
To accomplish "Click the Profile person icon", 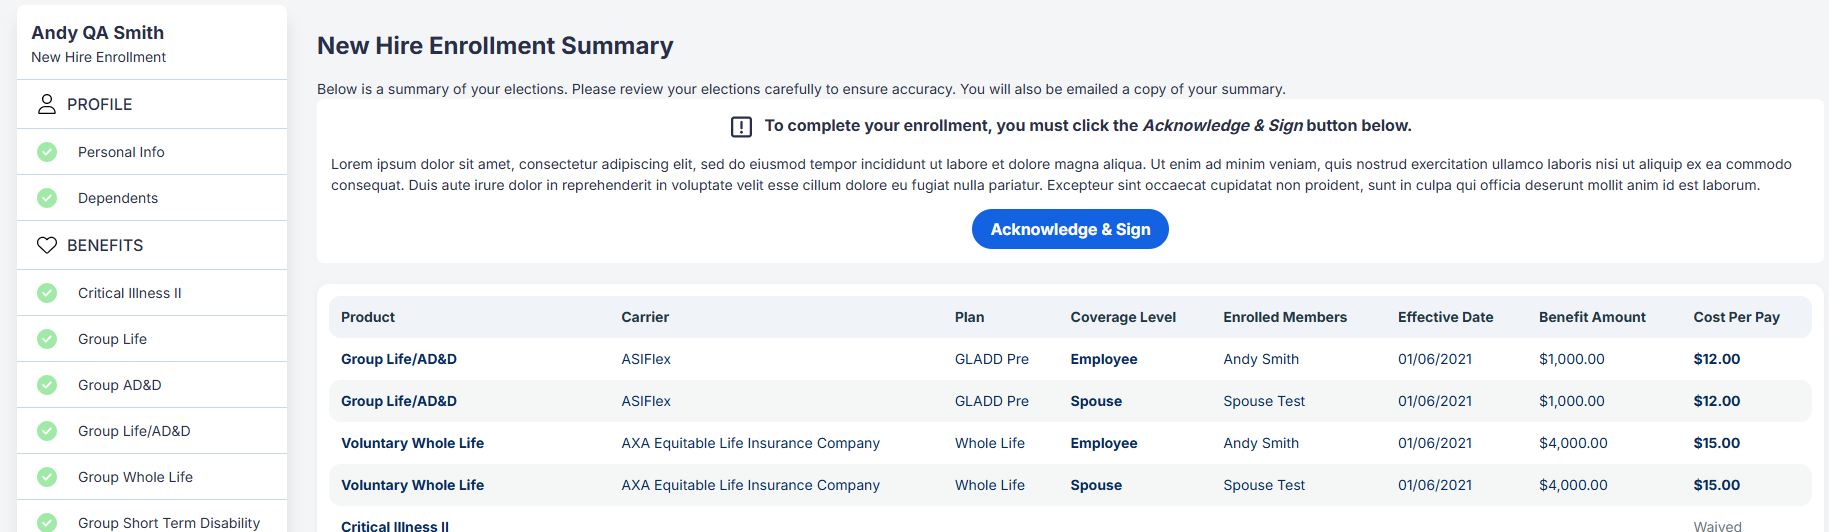I will point(47,104).
